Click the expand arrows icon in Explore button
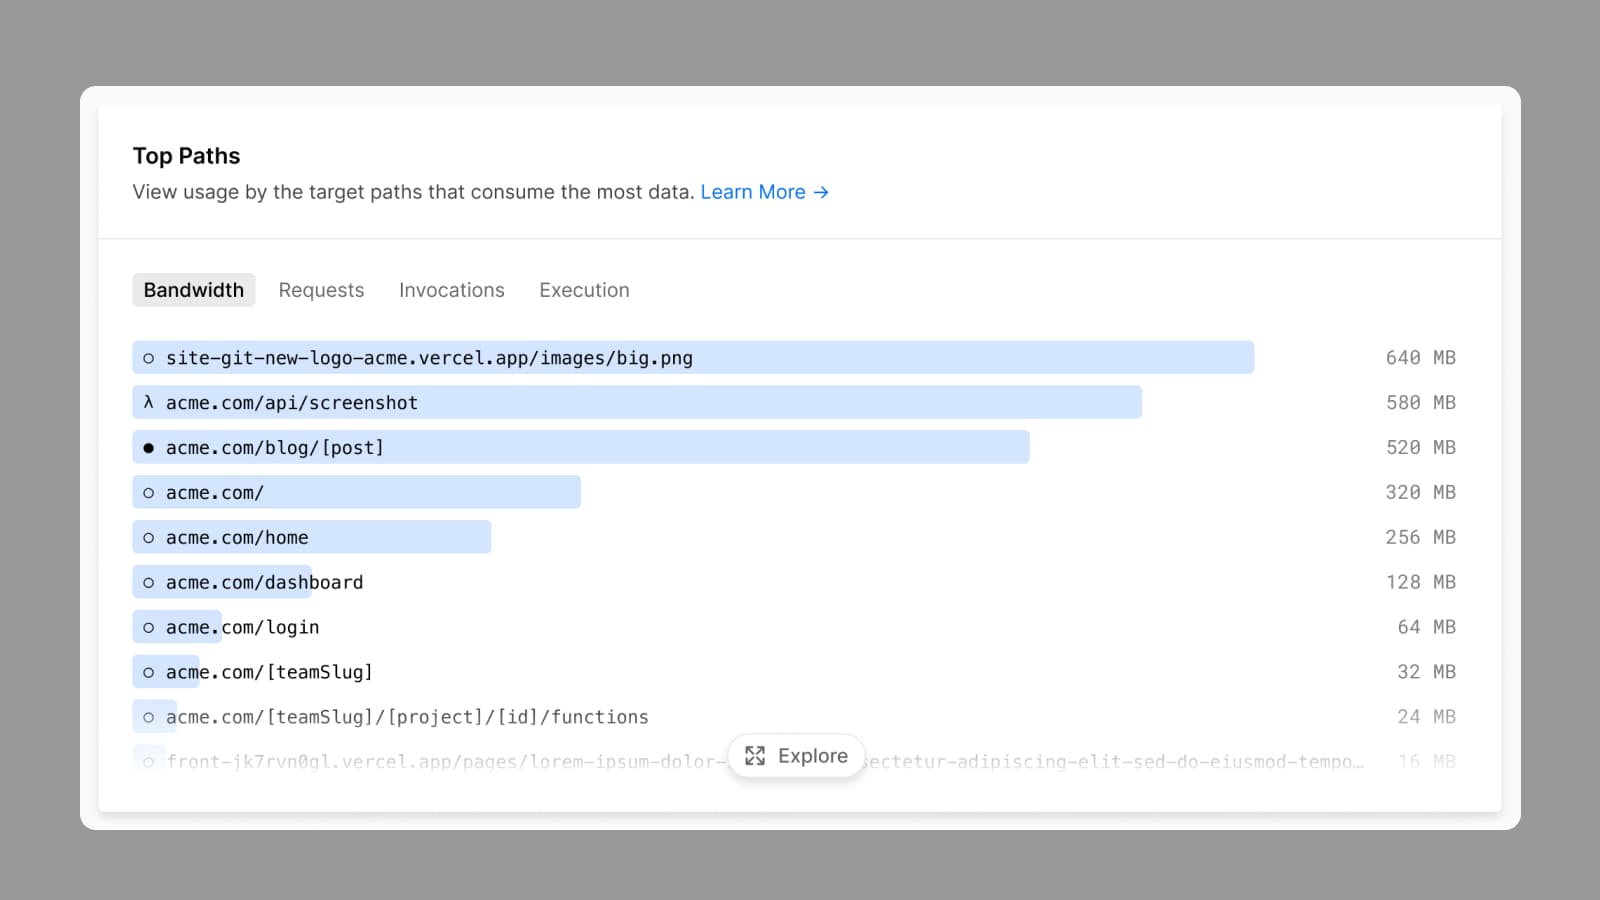 point(755,756)
